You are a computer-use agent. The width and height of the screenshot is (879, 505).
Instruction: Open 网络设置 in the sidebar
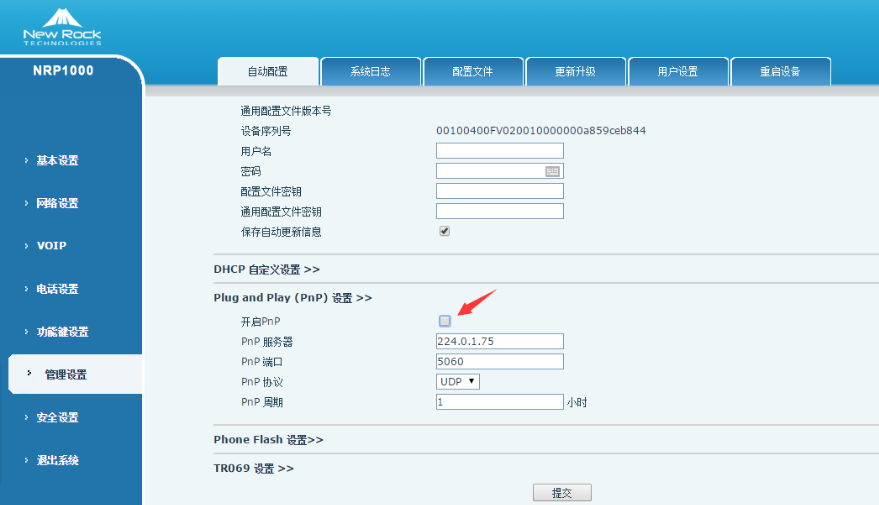(57, 203)
